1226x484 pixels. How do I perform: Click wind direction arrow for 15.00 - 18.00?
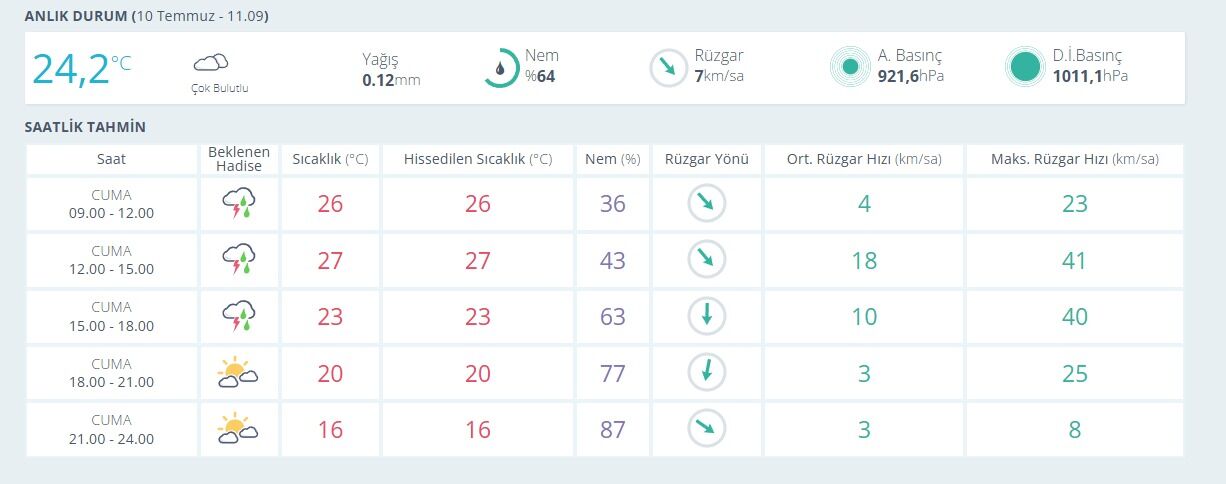pyautogui.click(x=706, y=316)
